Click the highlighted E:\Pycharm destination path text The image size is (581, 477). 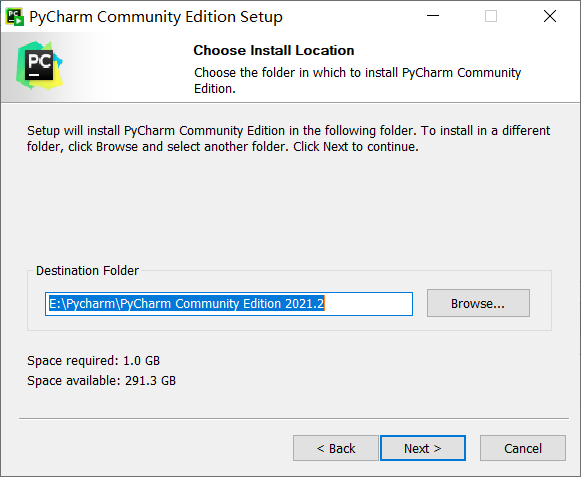[187, 304]
